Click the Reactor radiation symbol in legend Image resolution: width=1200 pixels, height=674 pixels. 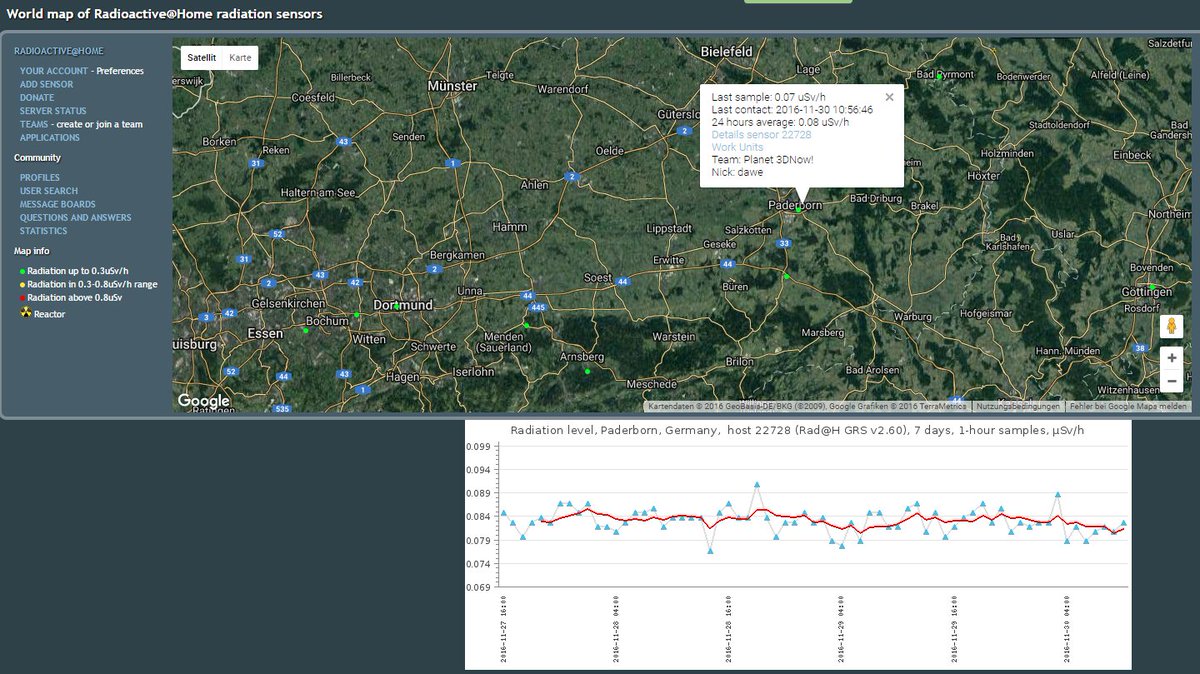pos(26,313)
